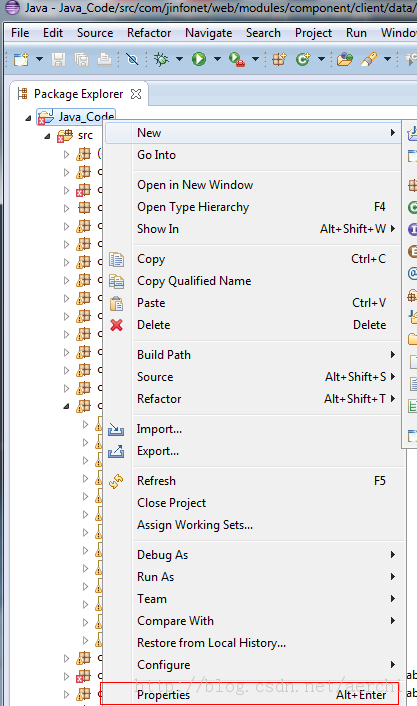Click the red Delete cross icon
Image resolution: width=417 pixels, height=706 pixels.
tap(117, 325)
